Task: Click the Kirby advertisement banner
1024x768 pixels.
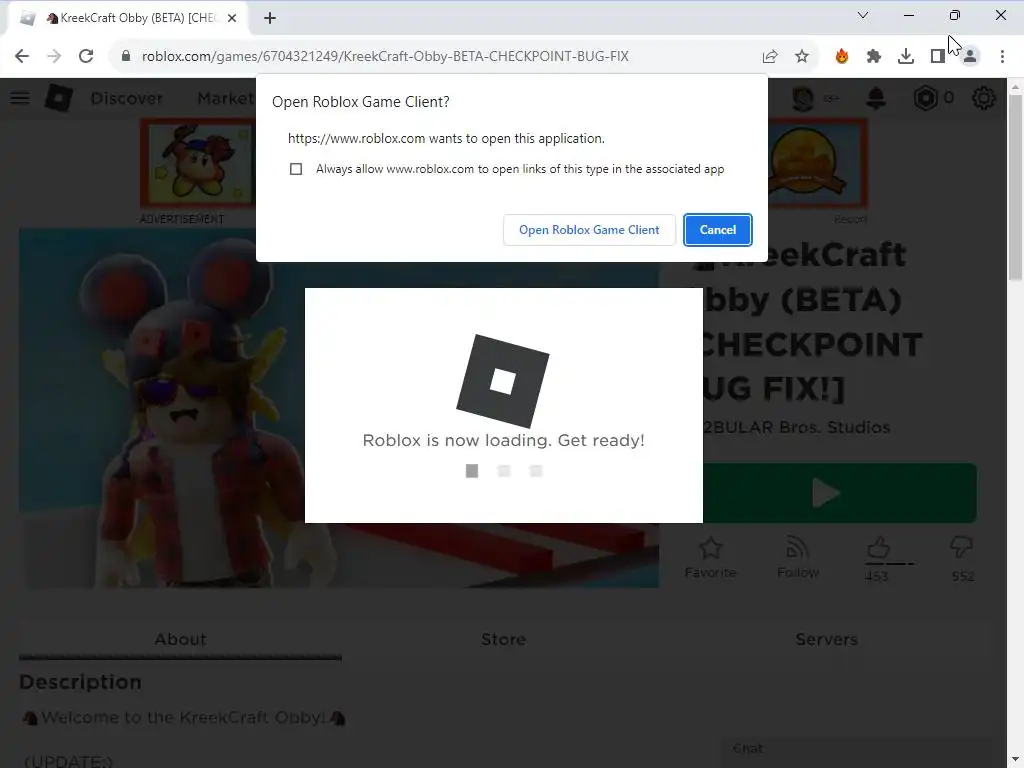Action: 199,163
